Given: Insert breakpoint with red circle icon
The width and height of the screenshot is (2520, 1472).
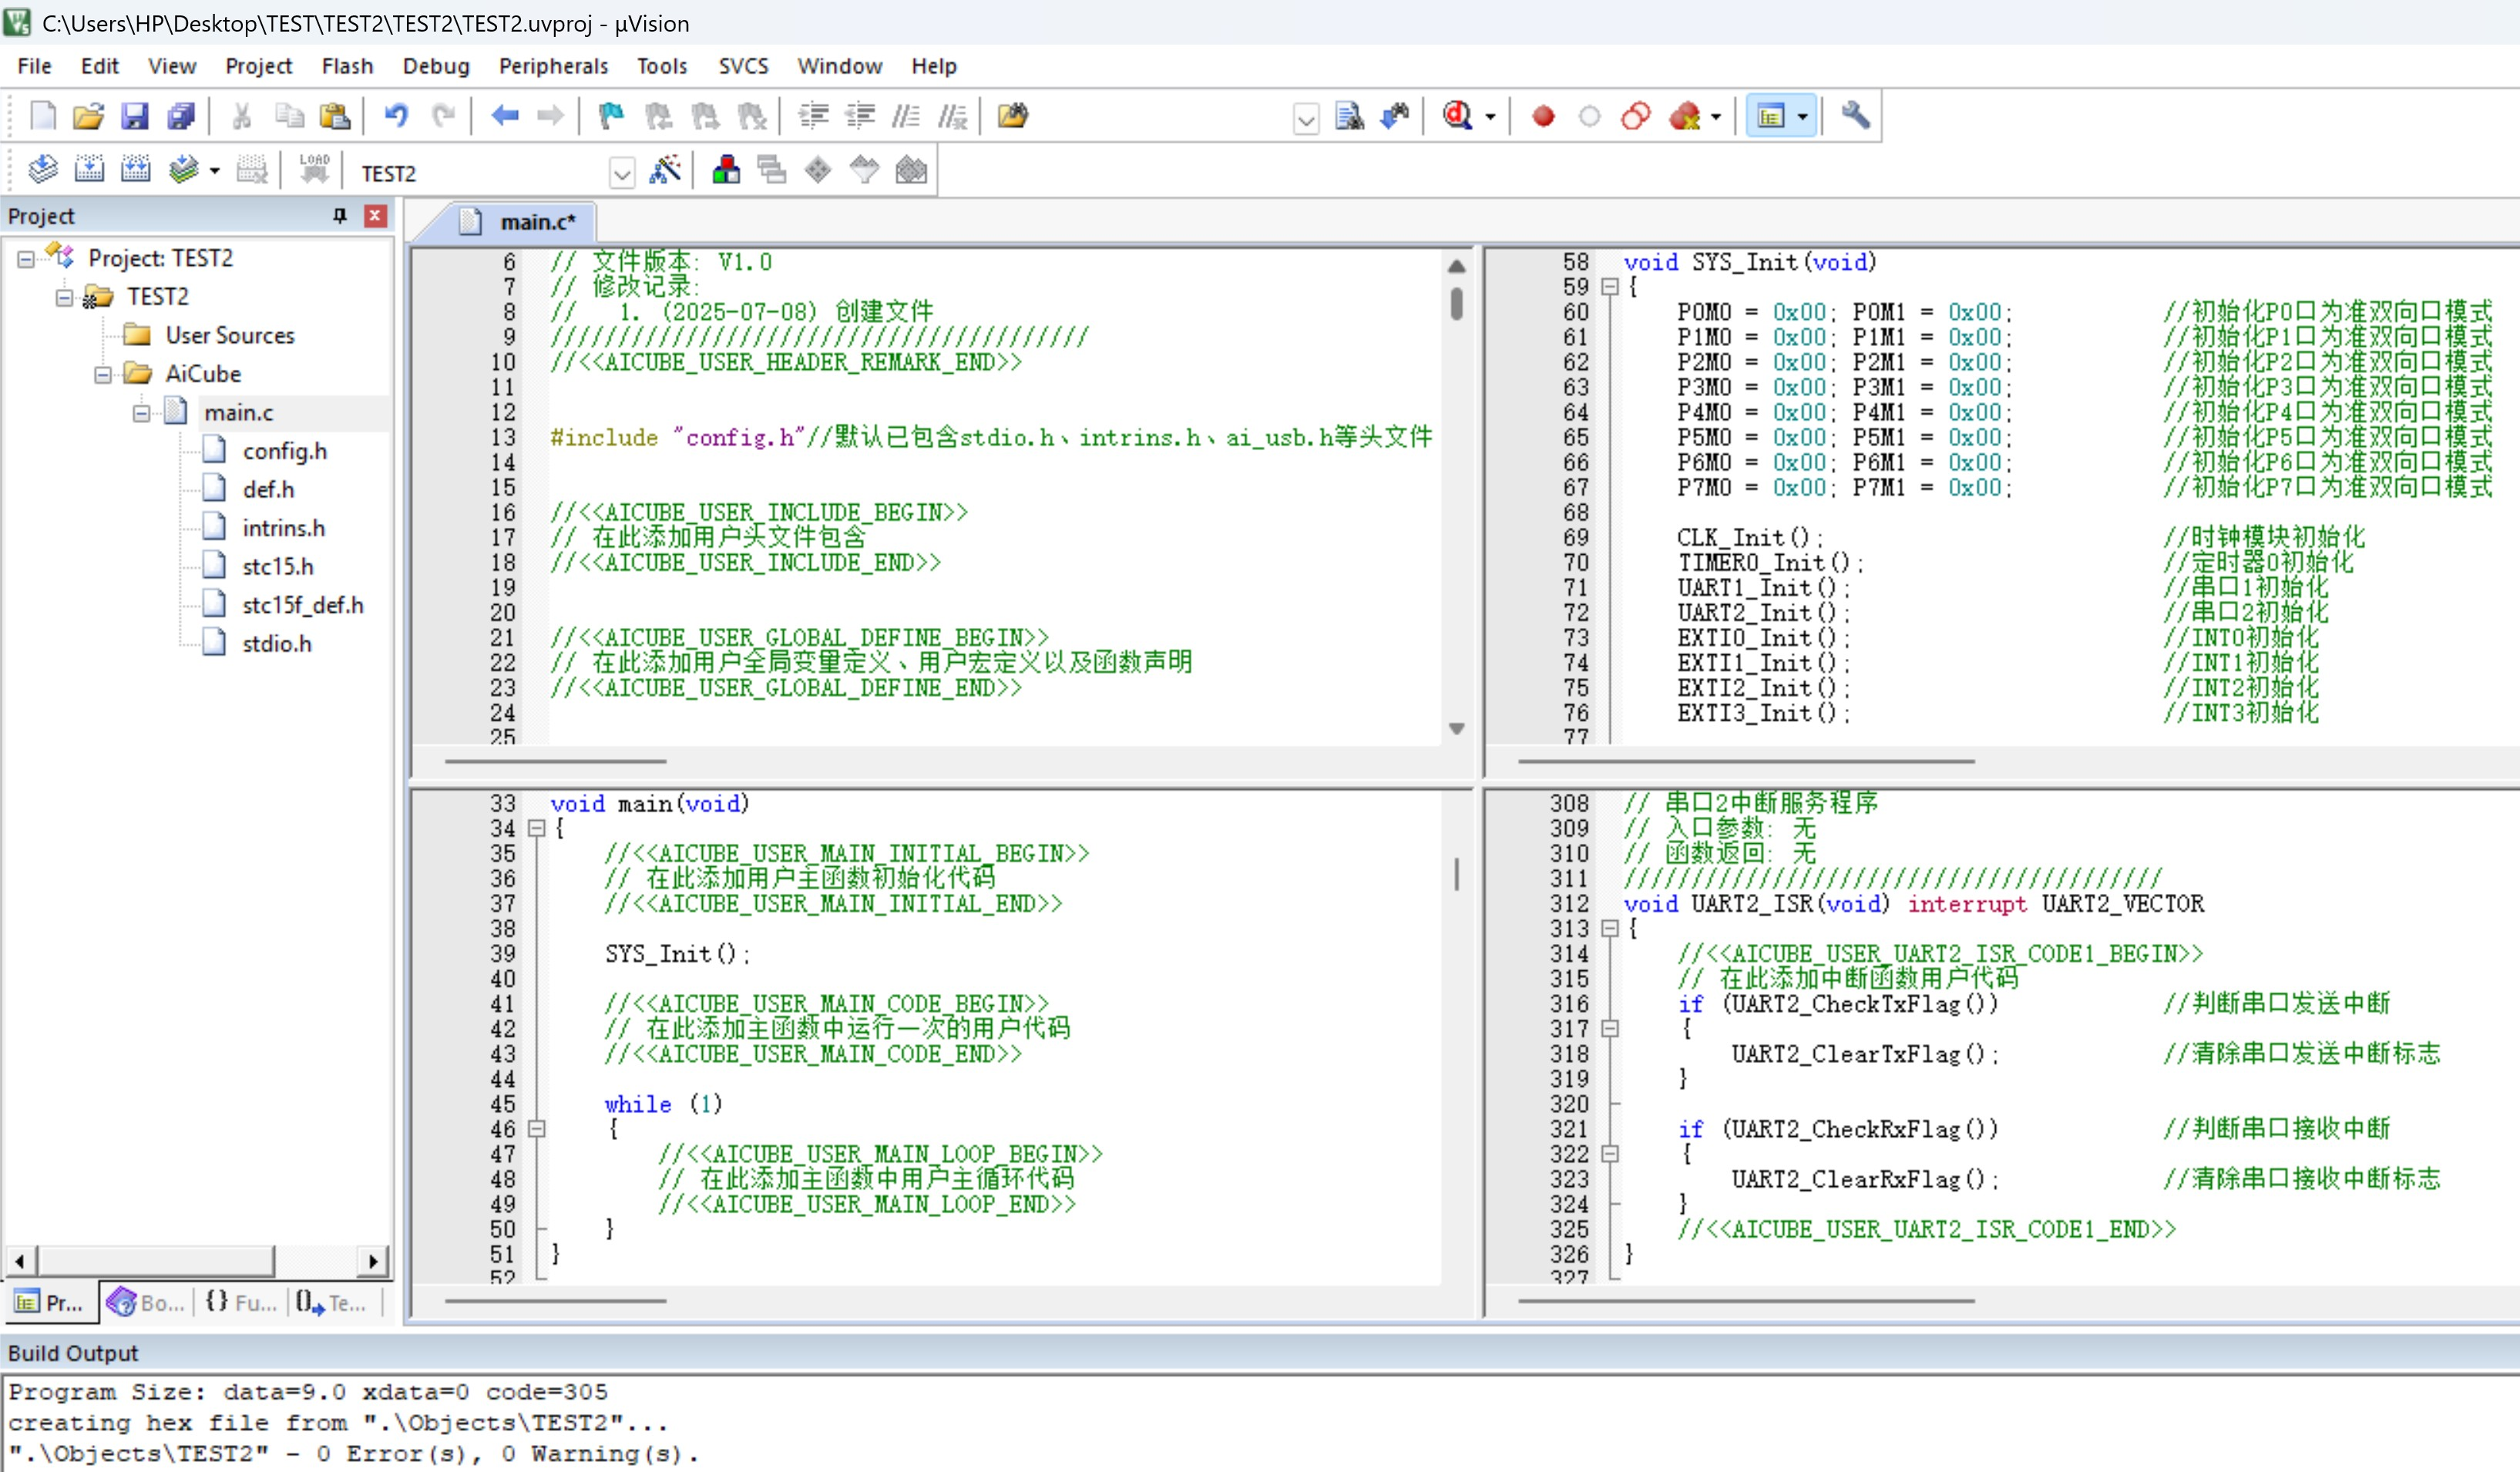Looking at the screenshot, I should click(1543, 116).
